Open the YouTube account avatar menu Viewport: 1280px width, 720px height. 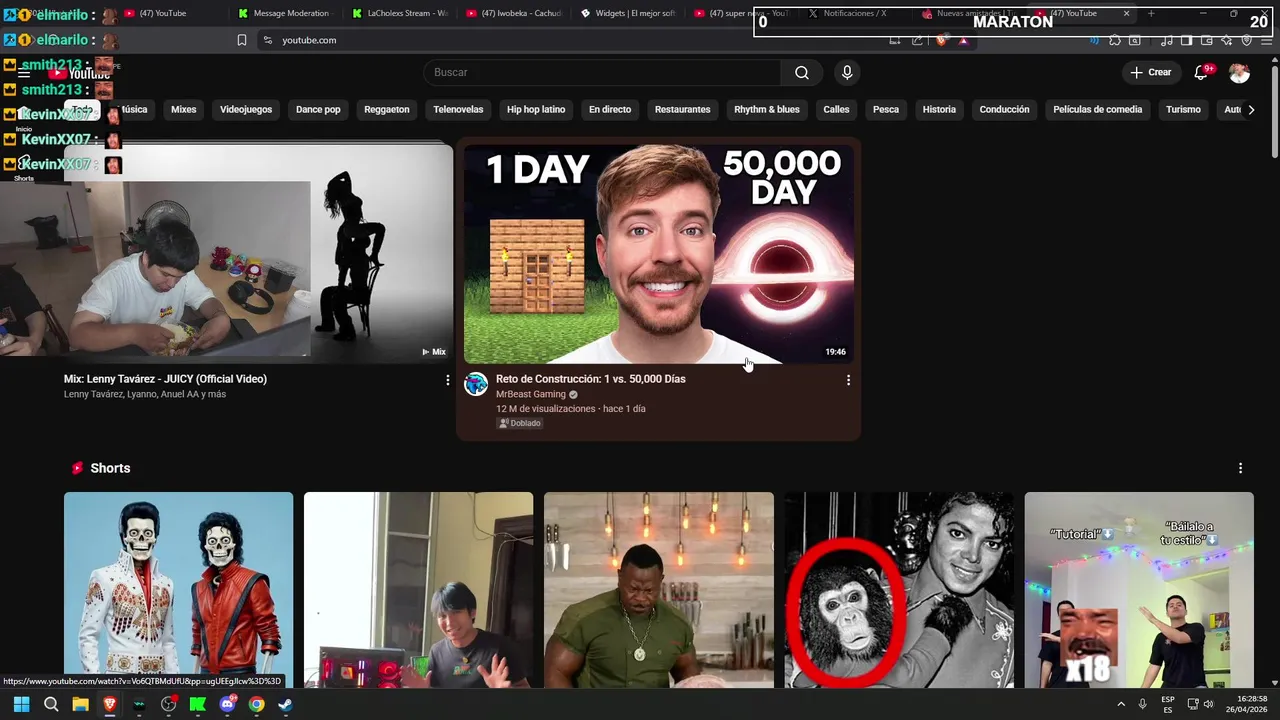point(1239,72)
